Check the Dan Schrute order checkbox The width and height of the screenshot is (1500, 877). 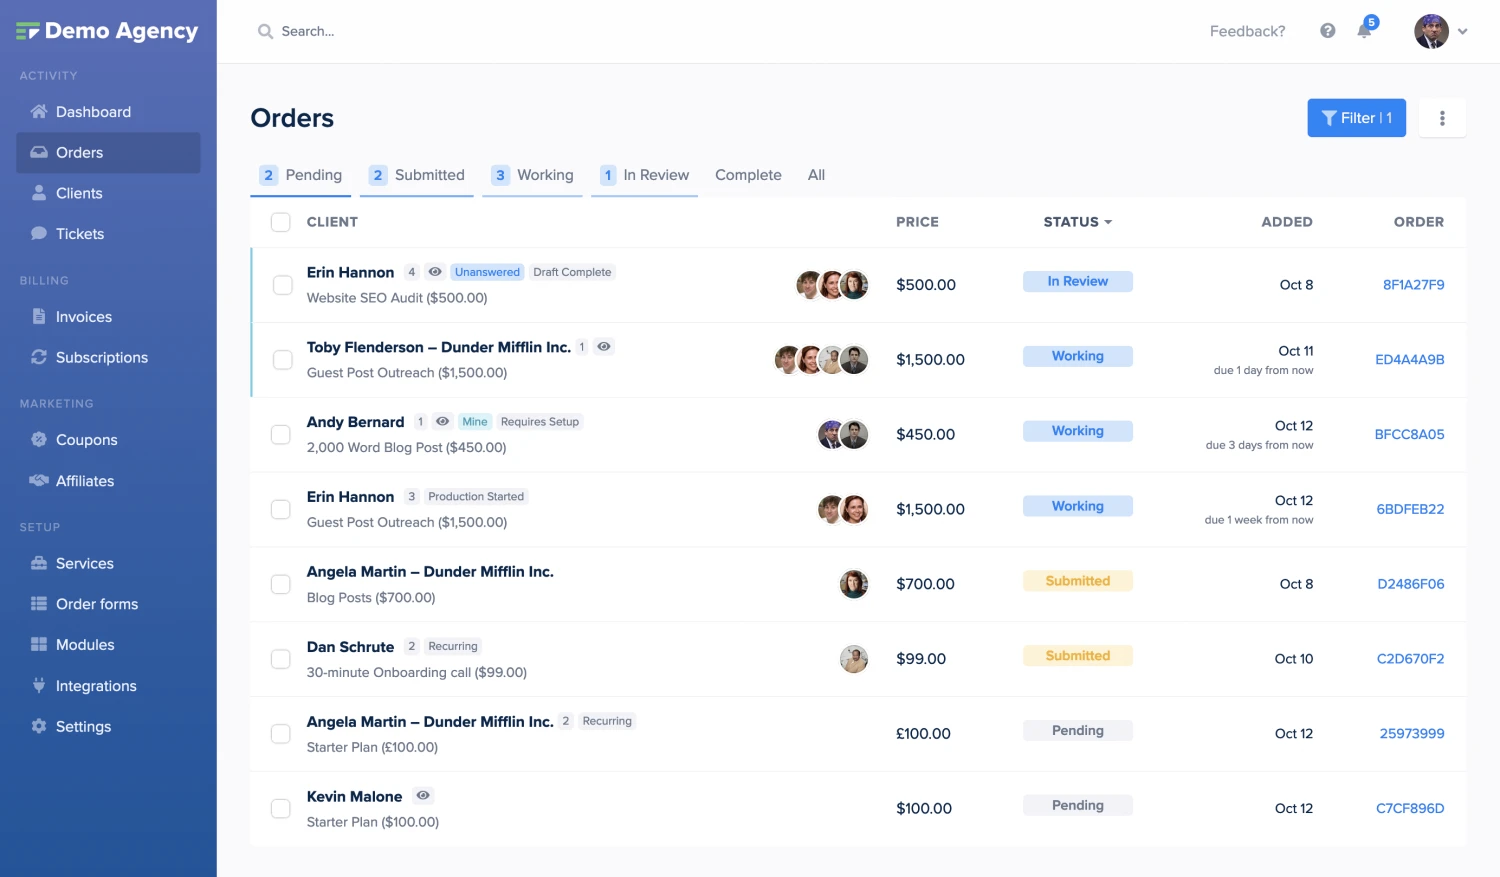[x=281, y=659]
